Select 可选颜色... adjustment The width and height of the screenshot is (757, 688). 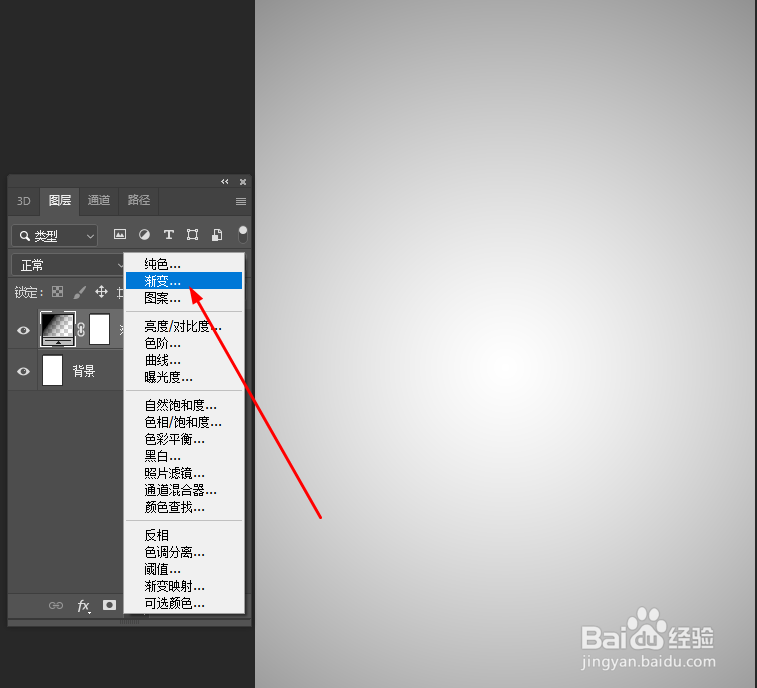click(x=184, y=603)
